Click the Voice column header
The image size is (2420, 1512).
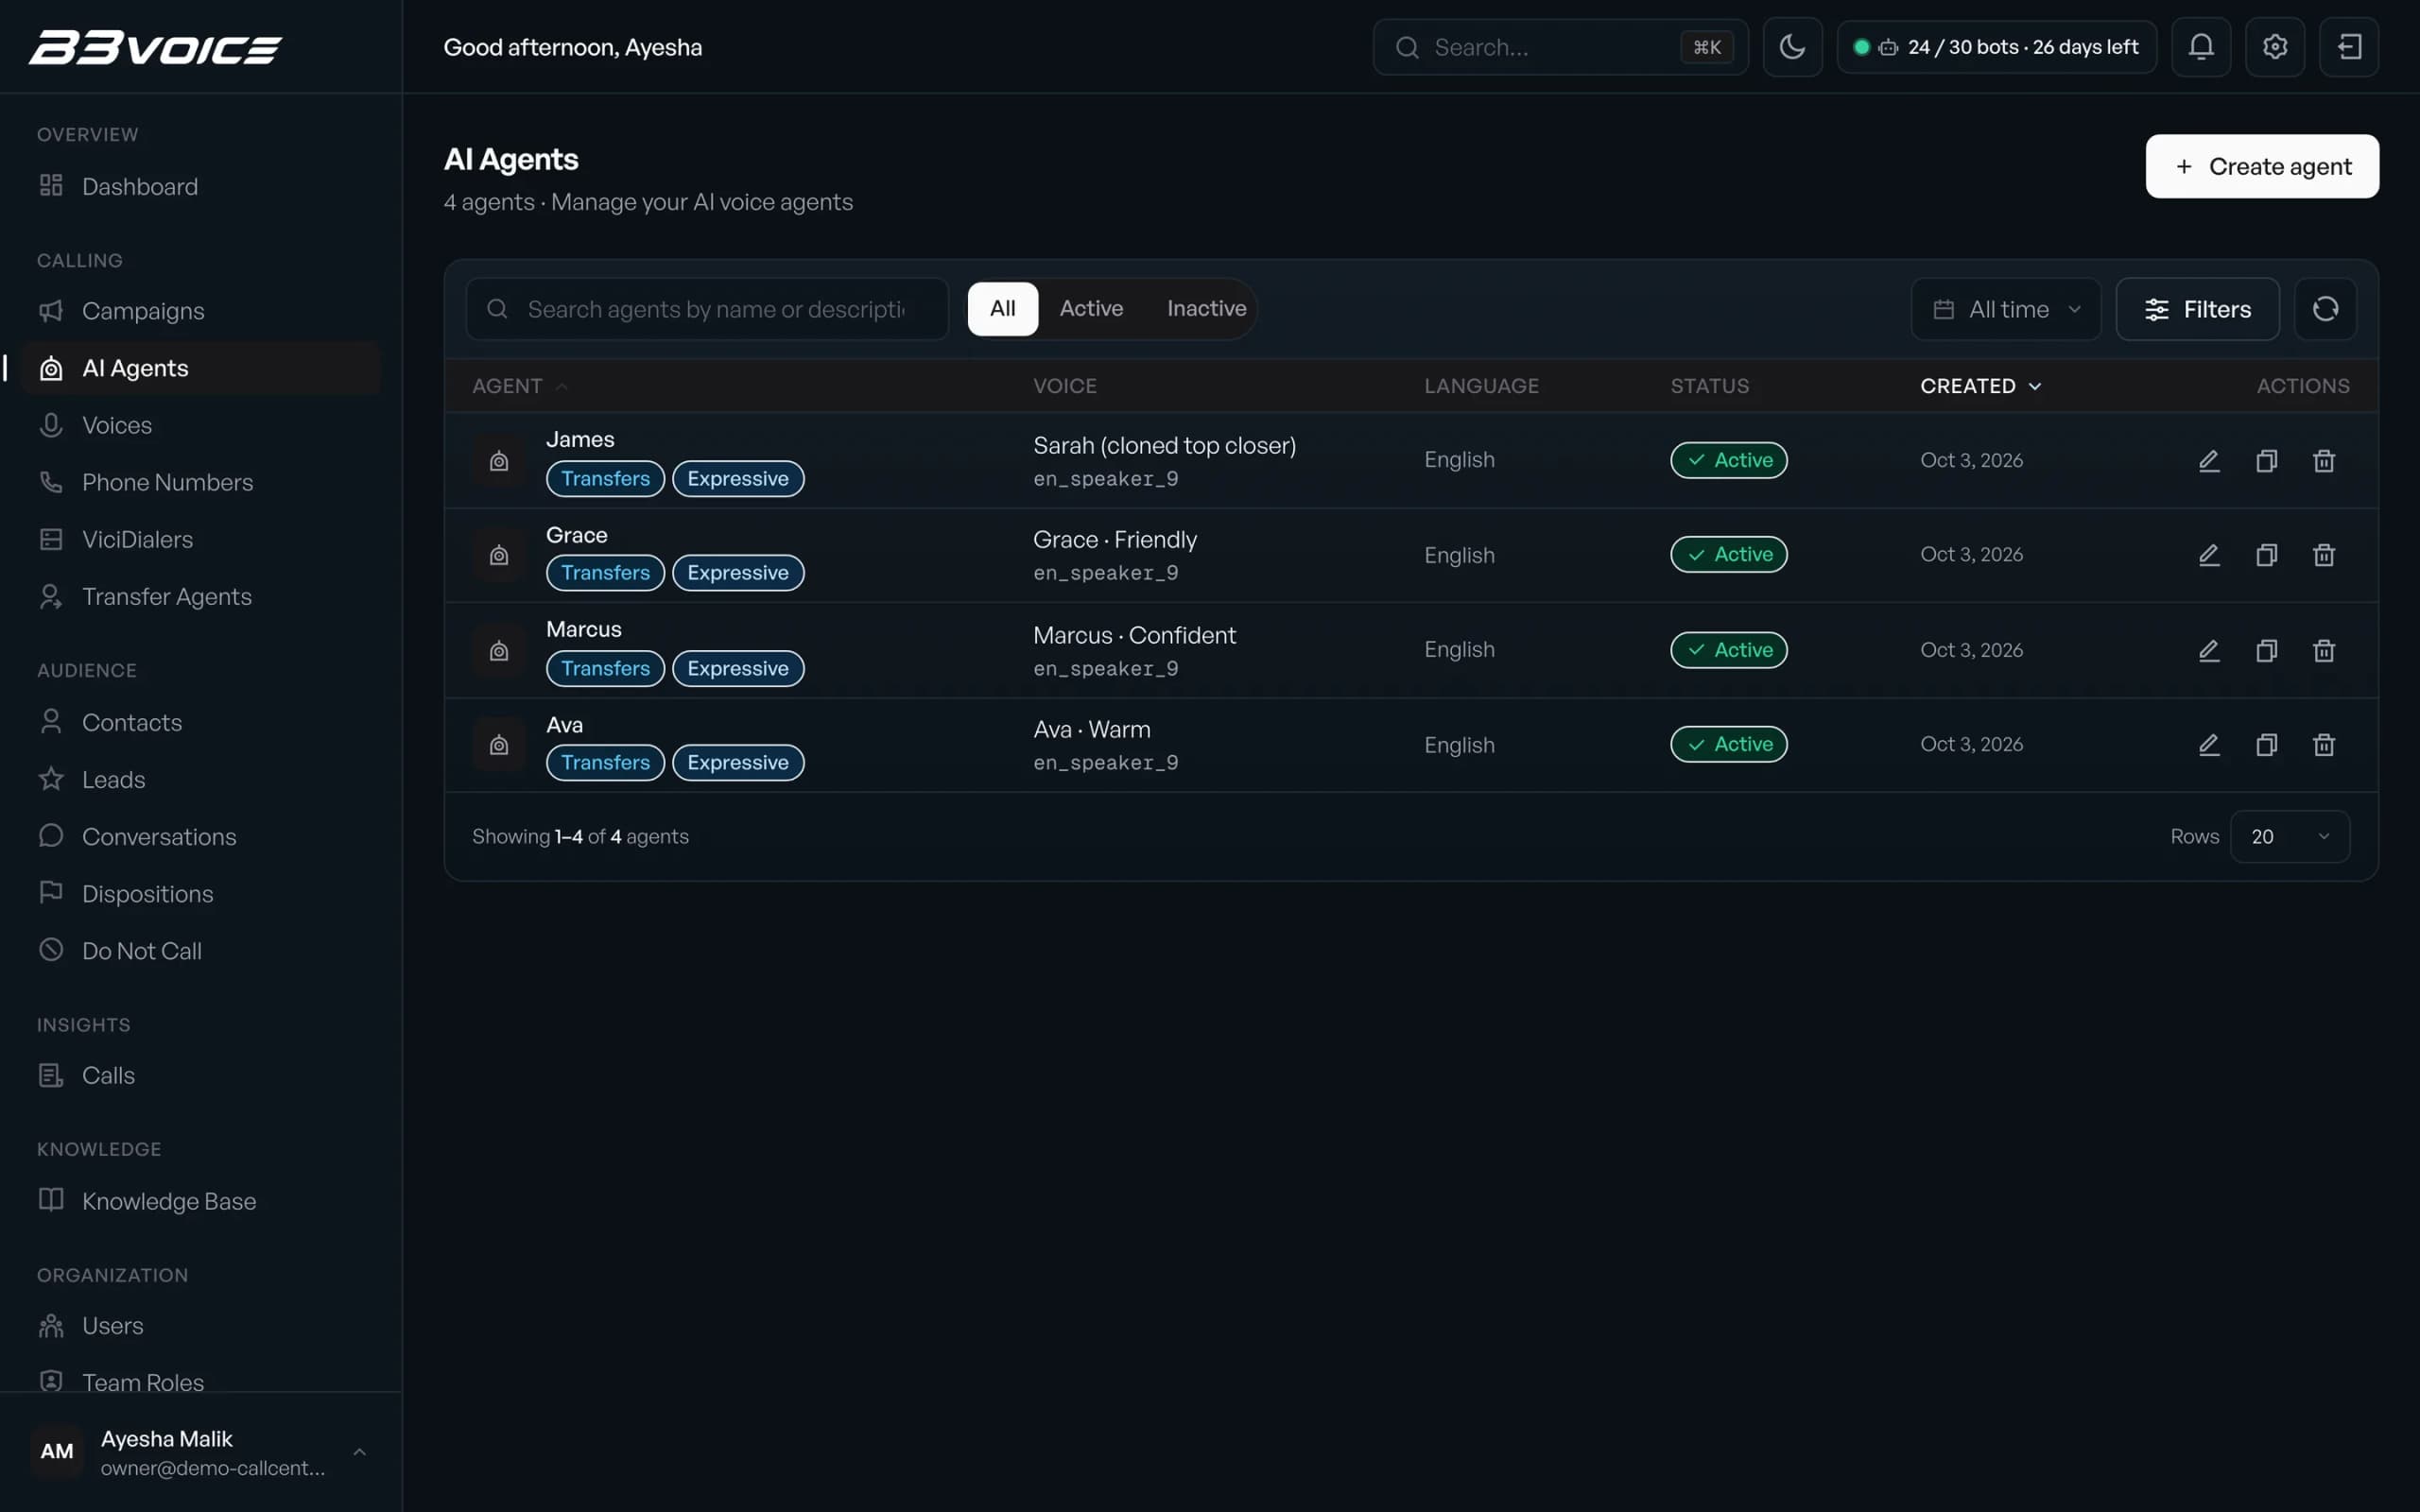pos(1064,386)
